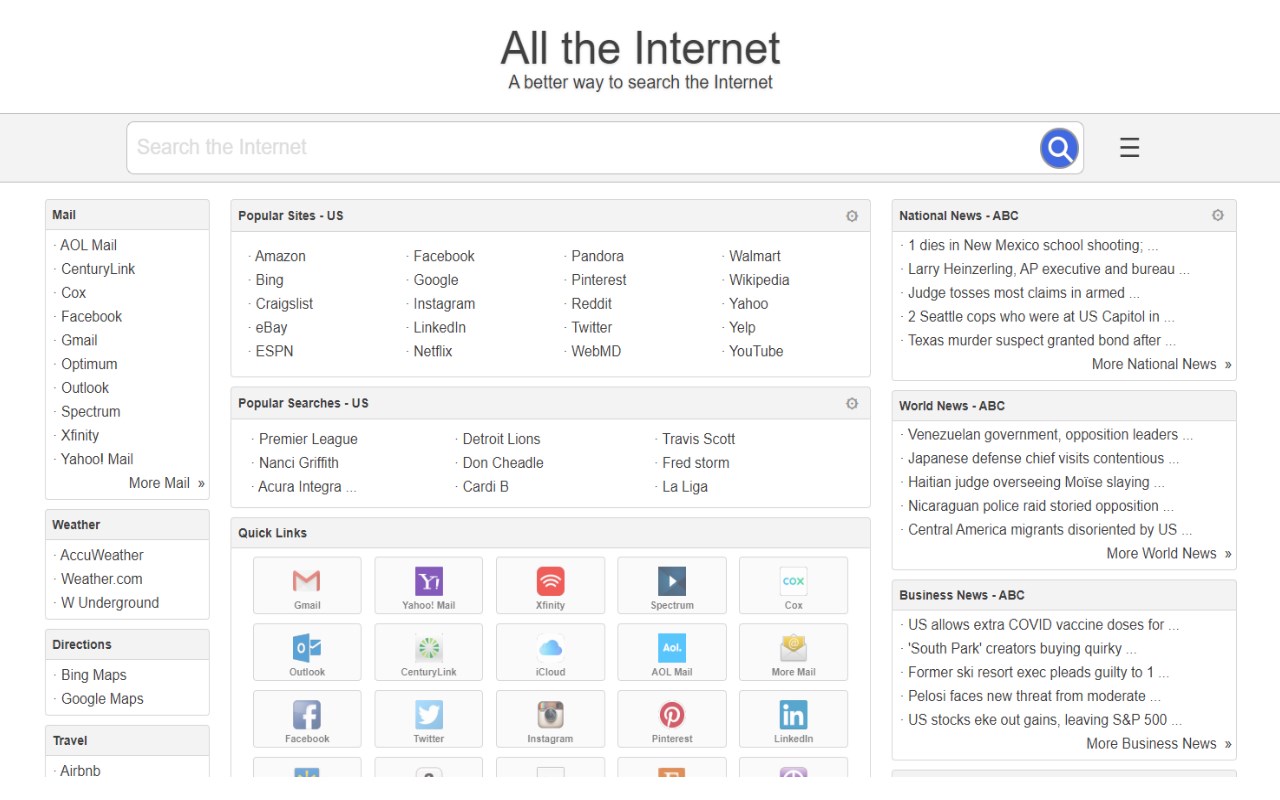Open CenturyLink in Mail list
The height and width of the screenshot is (800, 1280).
[98, 269]
